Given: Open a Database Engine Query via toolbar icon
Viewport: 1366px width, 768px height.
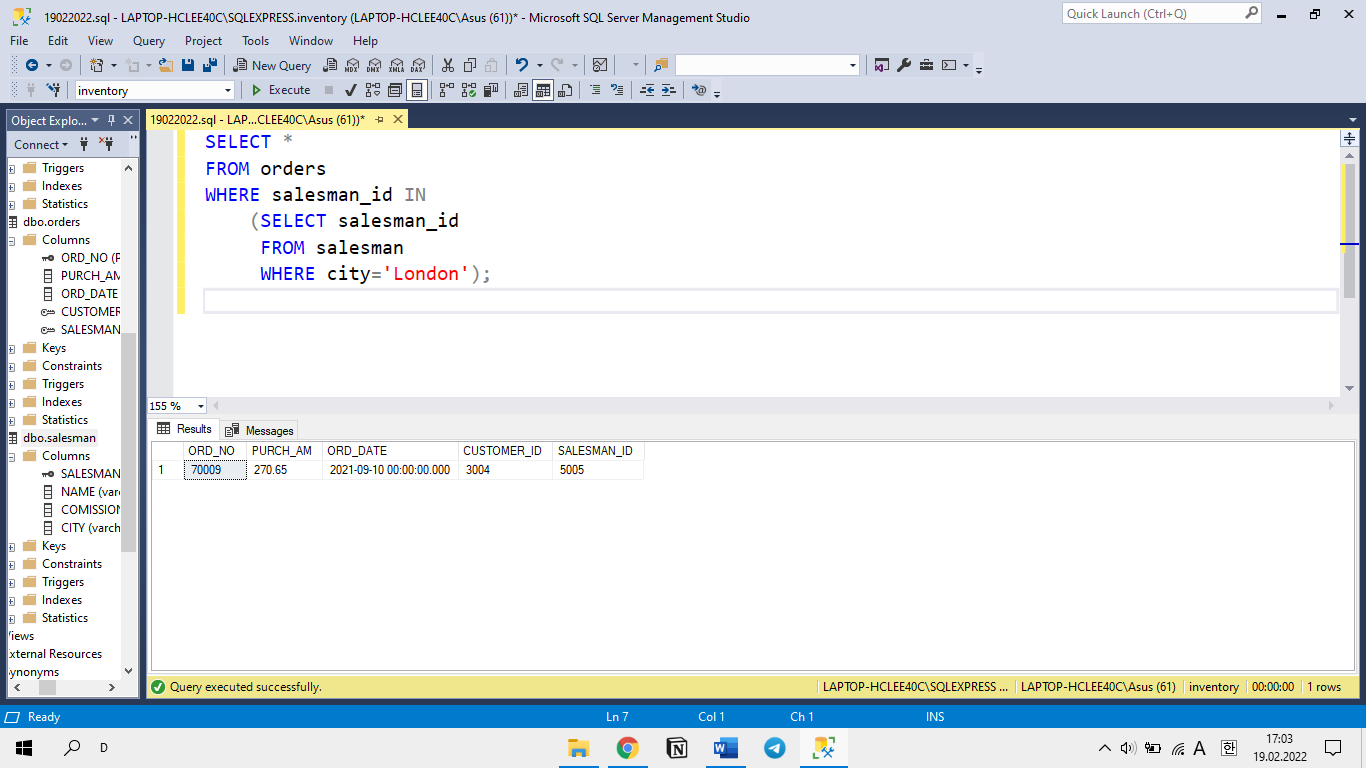Looking at the screenshot, I should pos(329,65).
